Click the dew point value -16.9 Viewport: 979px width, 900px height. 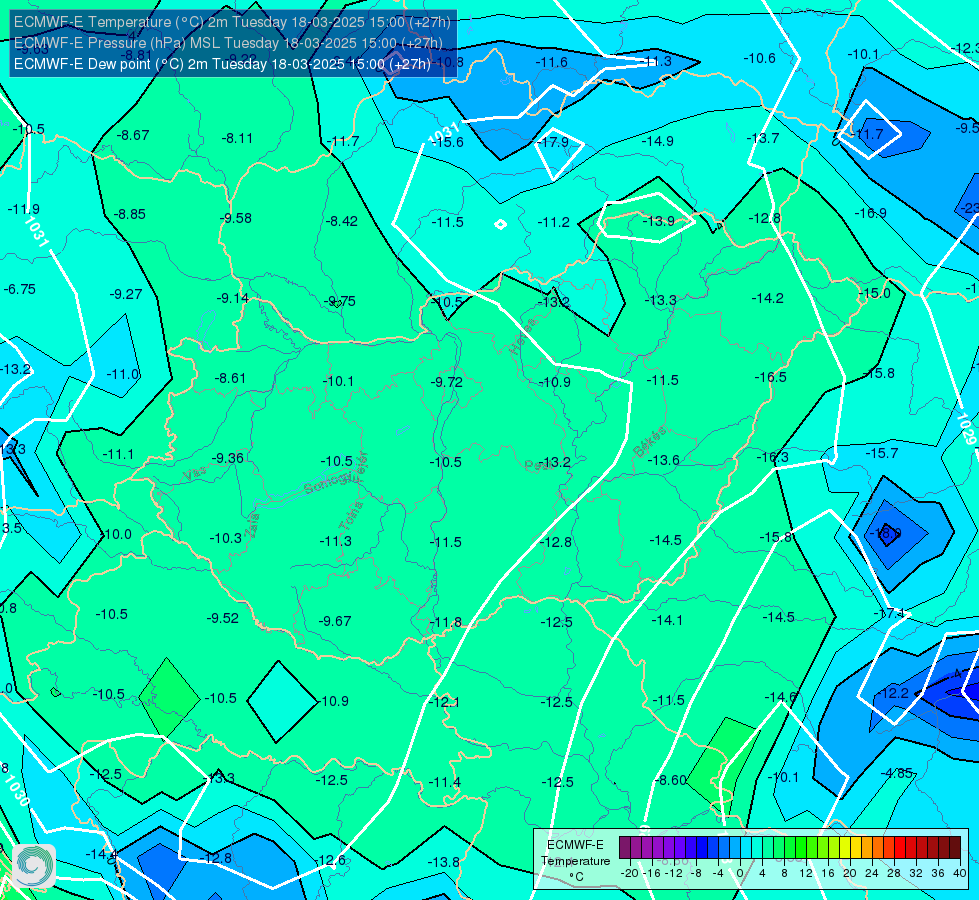(870, 213)
